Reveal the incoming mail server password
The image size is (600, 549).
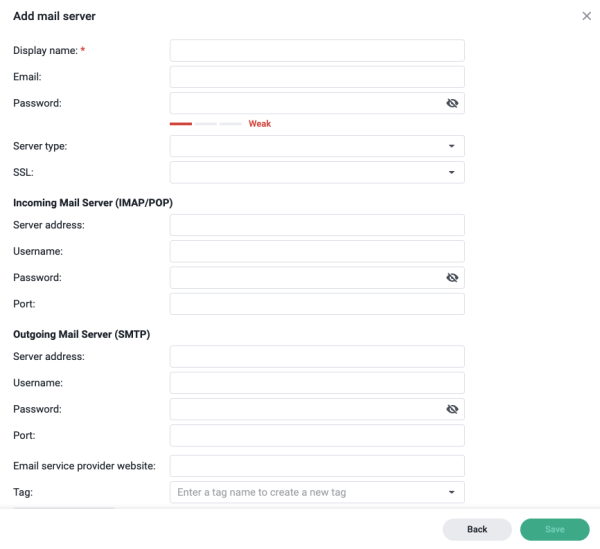click(452, 277)
